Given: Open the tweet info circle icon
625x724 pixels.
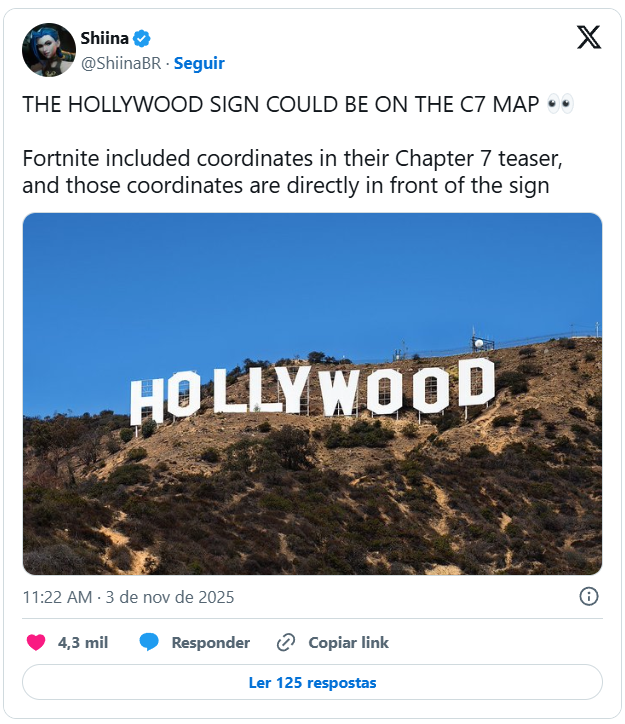Looking at the screenshot, I should (589, 596).
